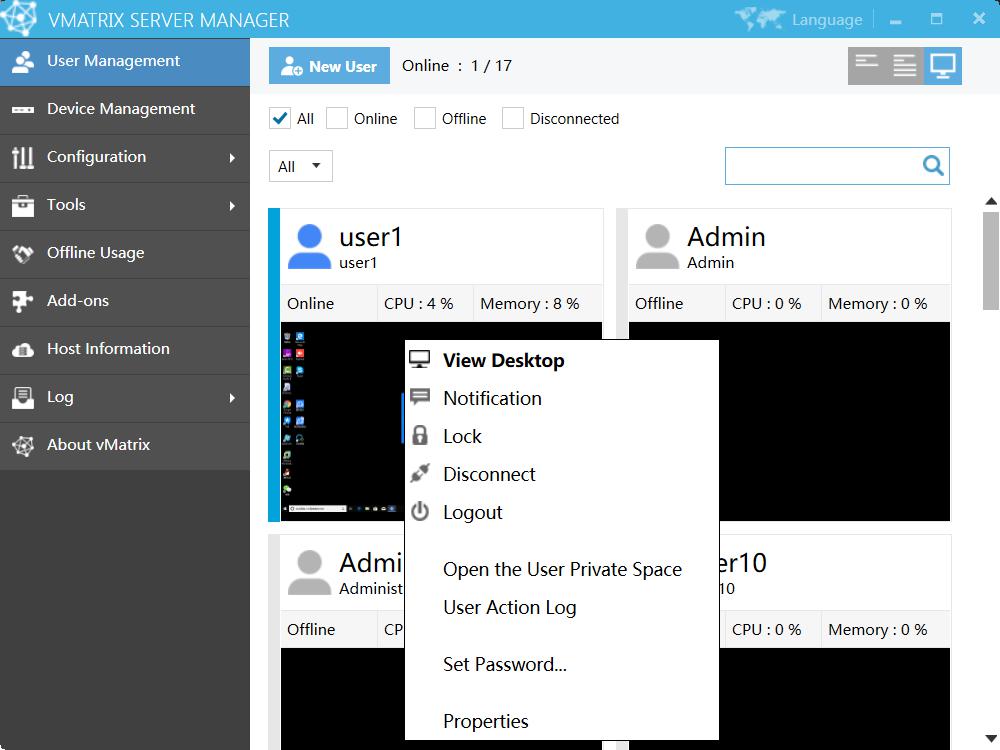Click the vMatrix logo in title bar

click(x=18, y=18)
